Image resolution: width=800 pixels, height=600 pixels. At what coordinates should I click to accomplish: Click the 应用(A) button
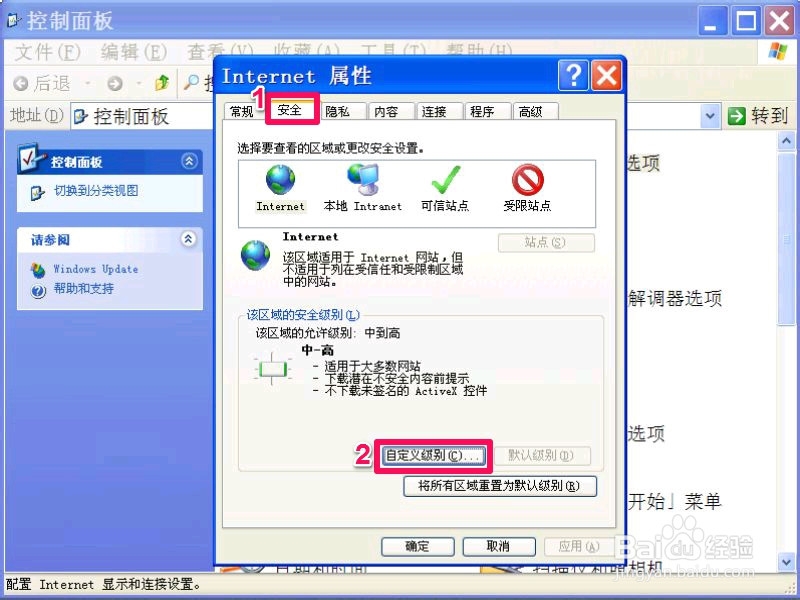click(579, 546)
